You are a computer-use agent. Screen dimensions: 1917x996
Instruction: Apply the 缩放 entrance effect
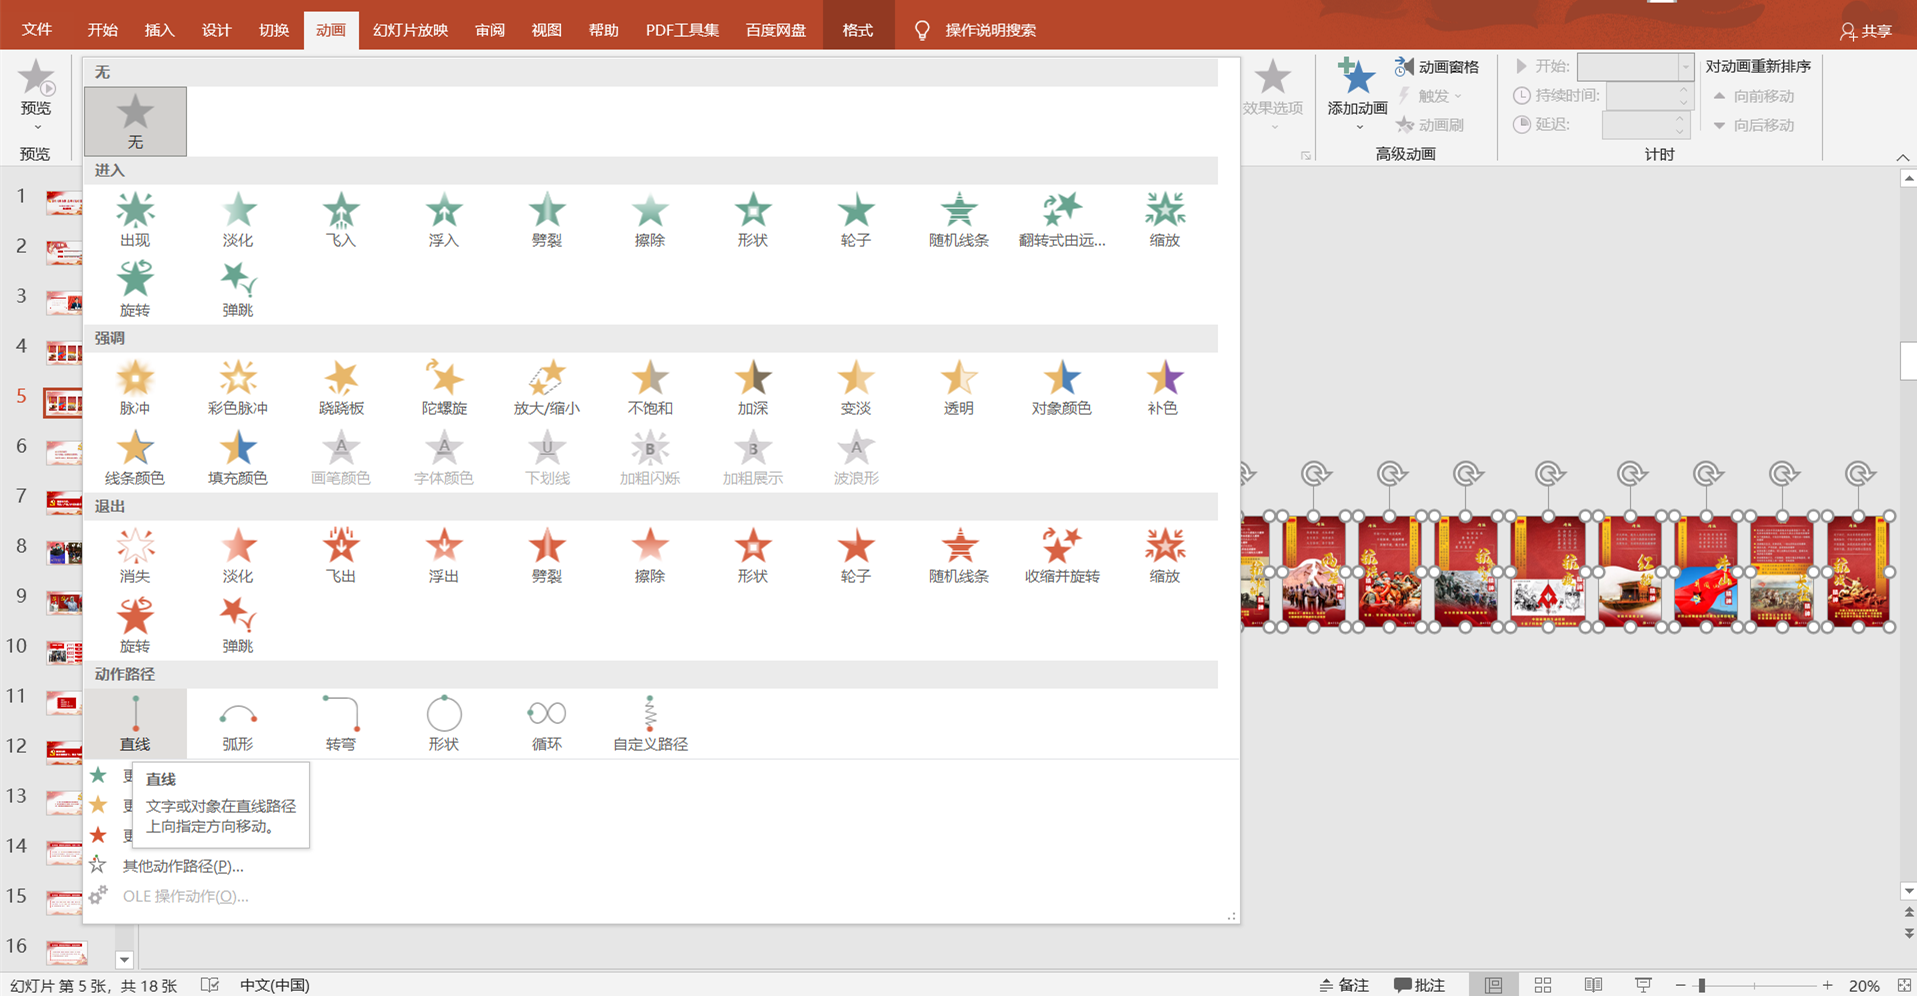click(1165, 220)
